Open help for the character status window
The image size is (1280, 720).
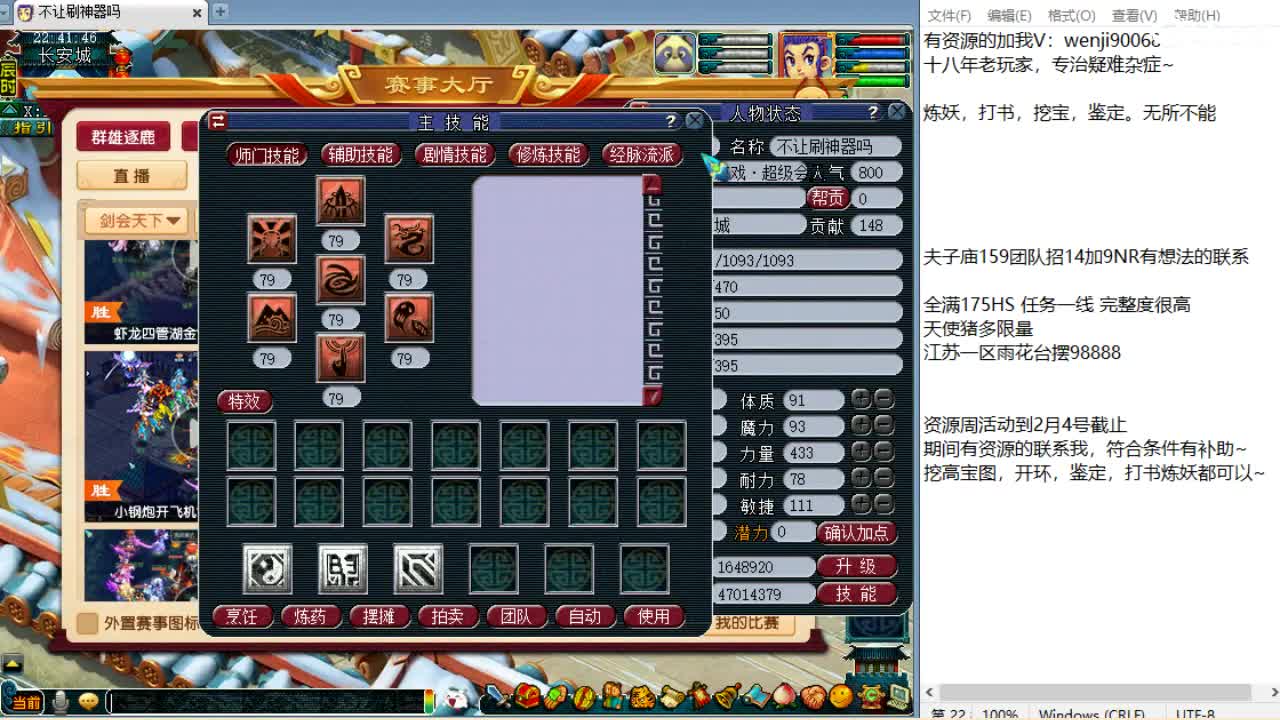pos(872,112)
